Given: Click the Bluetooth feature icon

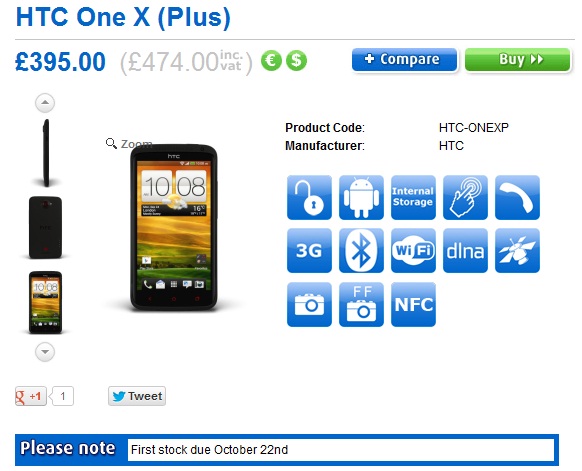Looking at the screenshot, I should [x=361, y=251].
